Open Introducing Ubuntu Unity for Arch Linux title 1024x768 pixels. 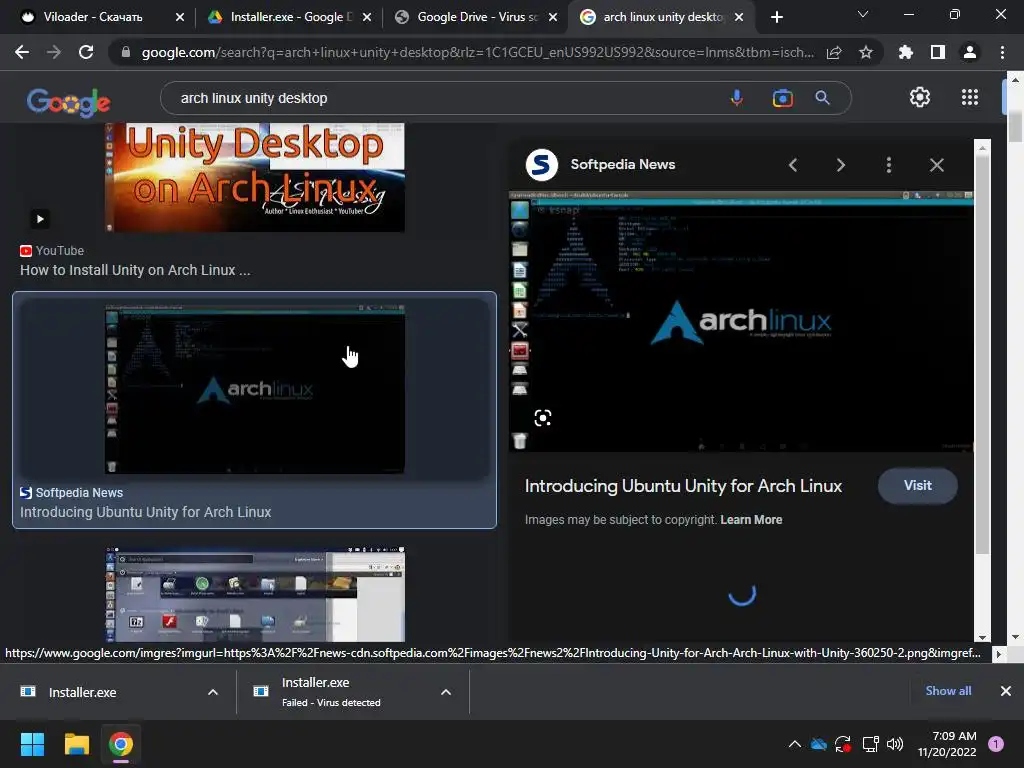pos(683,486)
